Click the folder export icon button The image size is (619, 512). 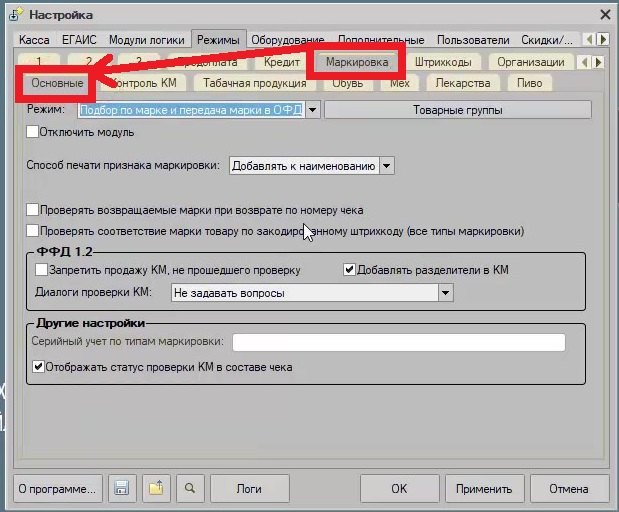(156, 488)
